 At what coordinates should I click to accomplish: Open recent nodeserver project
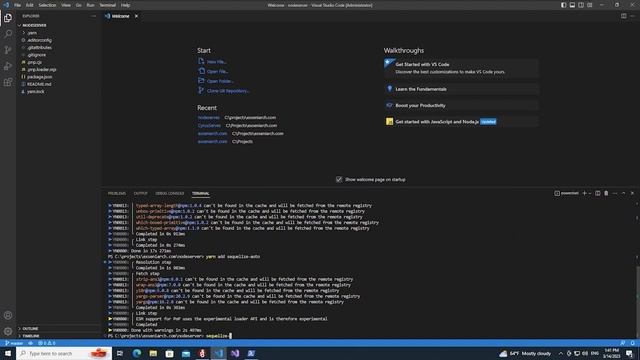coord(209,118)
